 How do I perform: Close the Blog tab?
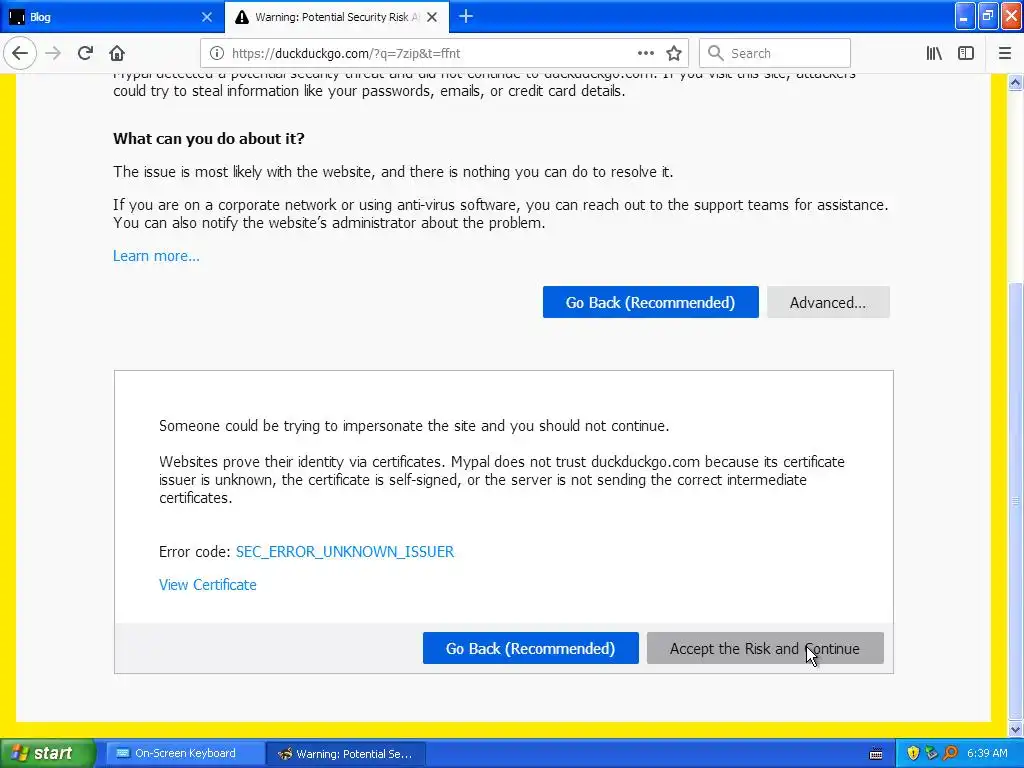(206, 17)
